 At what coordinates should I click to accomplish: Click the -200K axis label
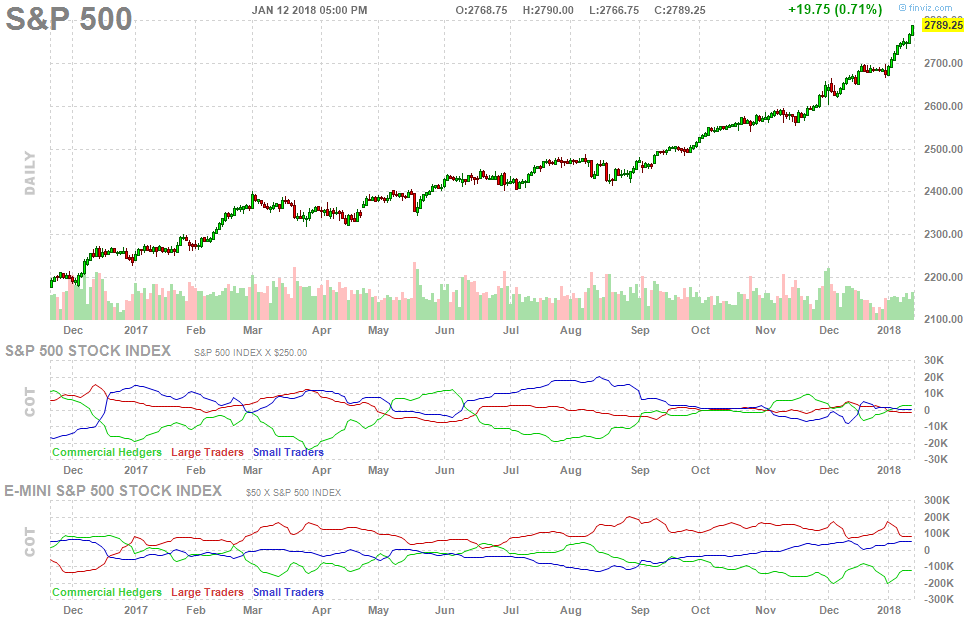coord(939,583)
